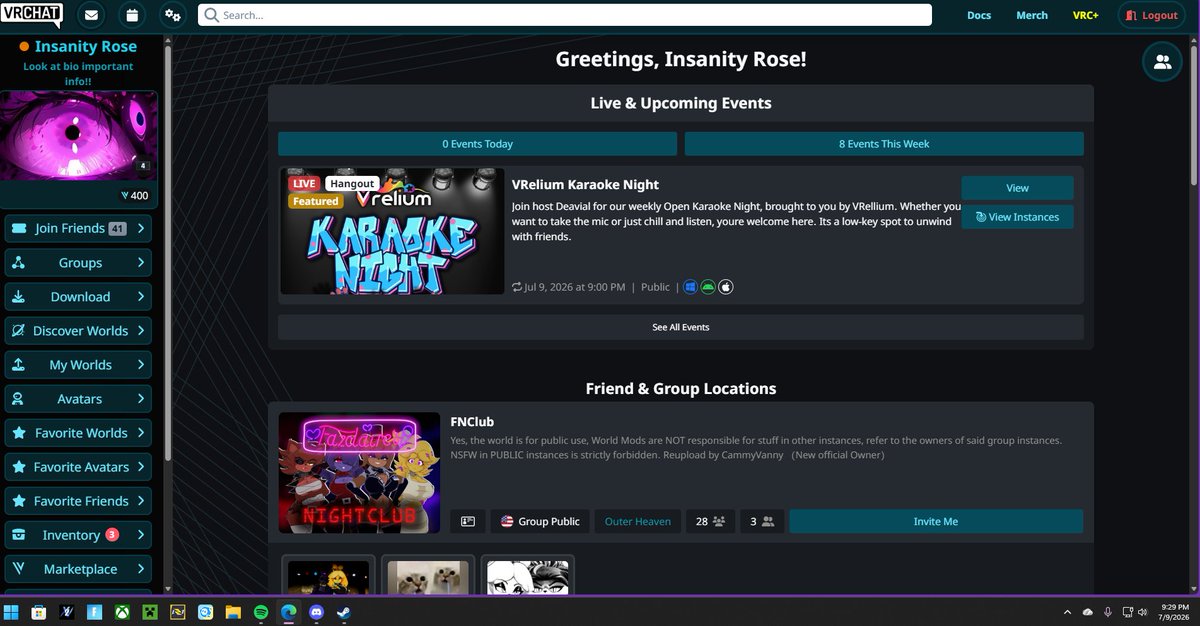The height and width of the screenshot is (626, 1200).
Task: Open Spotify from the taskbar
Action: [x=260, y=612]
